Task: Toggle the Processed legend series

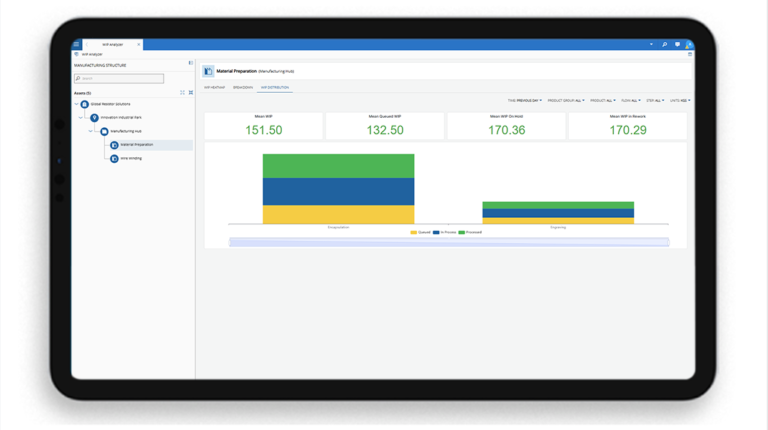Action: 470,232
